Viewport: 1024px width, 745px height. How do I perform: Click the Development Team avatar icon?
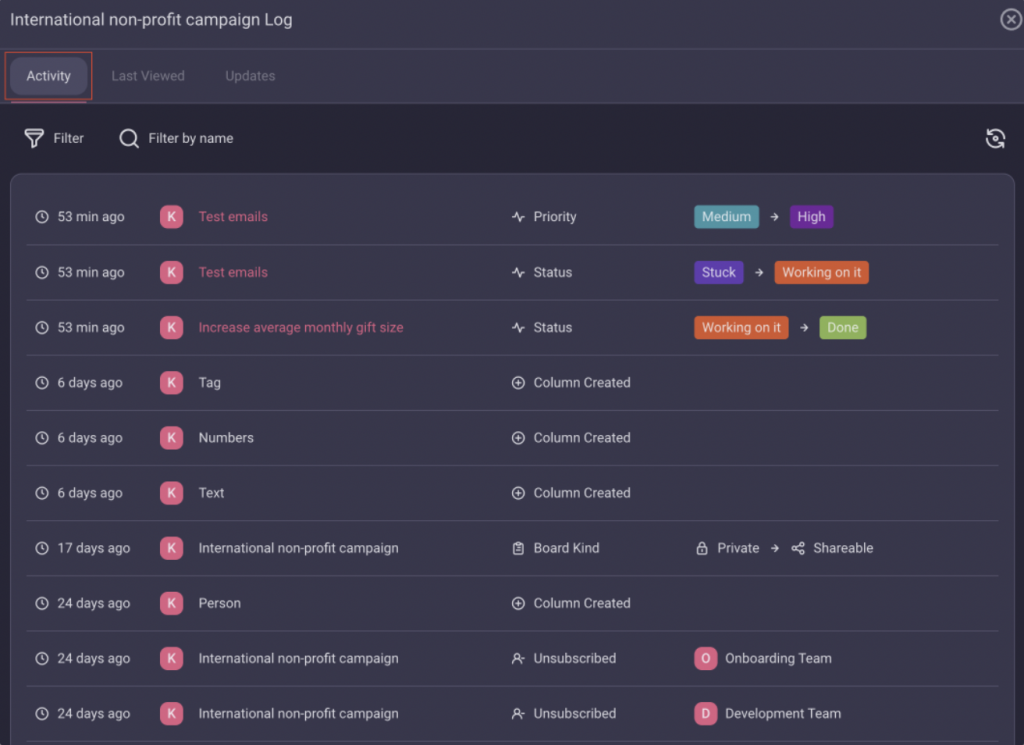[x=706, y=713]
